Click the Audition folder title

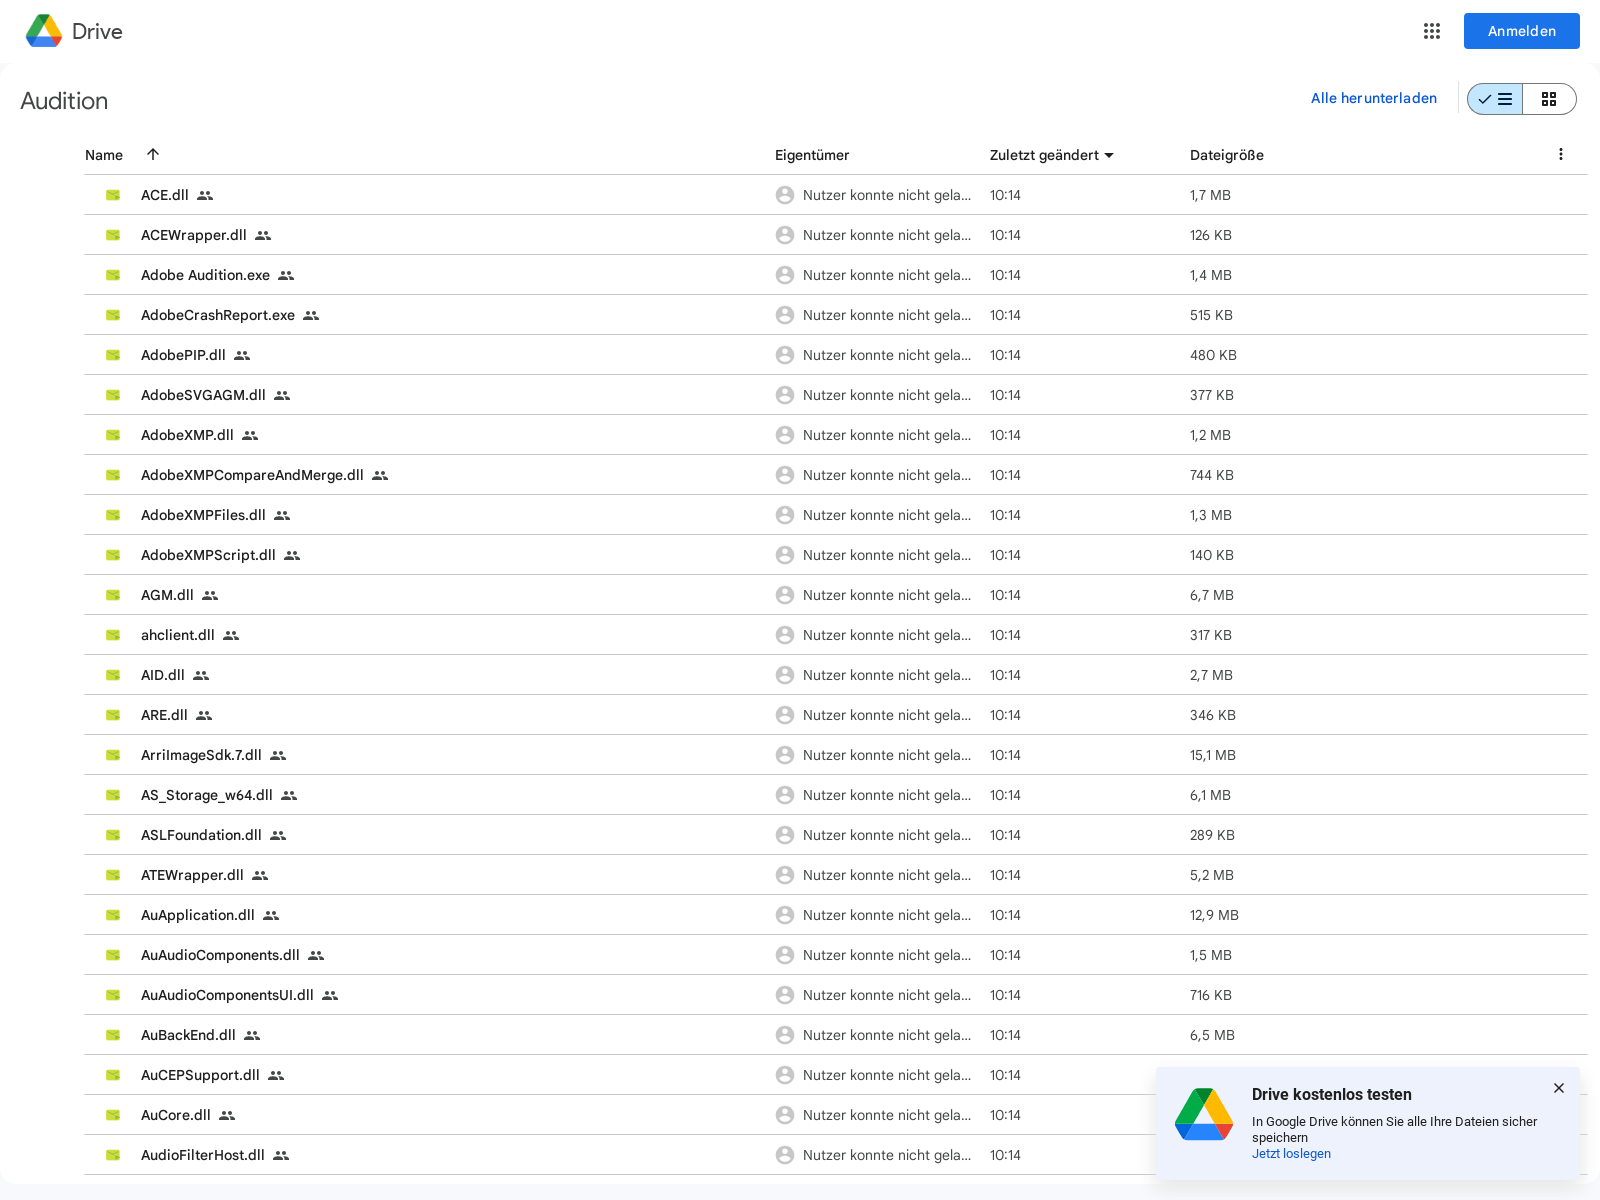tap(64, 101)
